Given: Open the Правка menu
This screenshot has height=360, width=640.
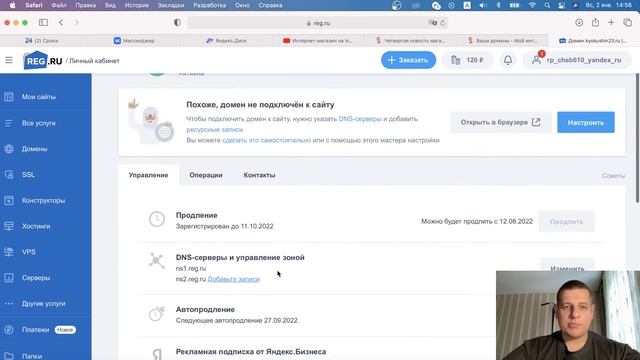Looking at the screenshot, I should click(86, 5).
